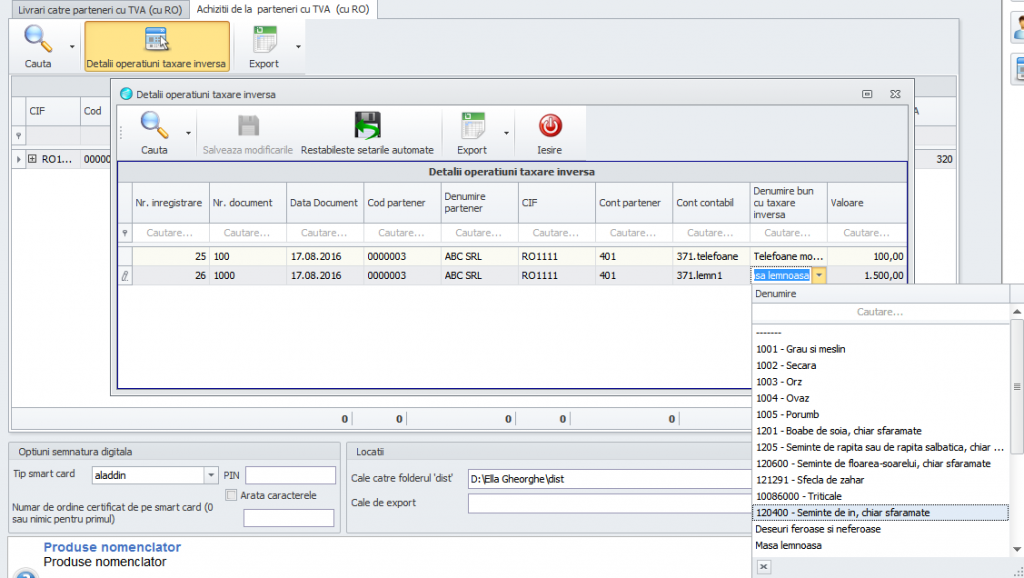Click Restabileste setarile automate icon

point(367,125)
